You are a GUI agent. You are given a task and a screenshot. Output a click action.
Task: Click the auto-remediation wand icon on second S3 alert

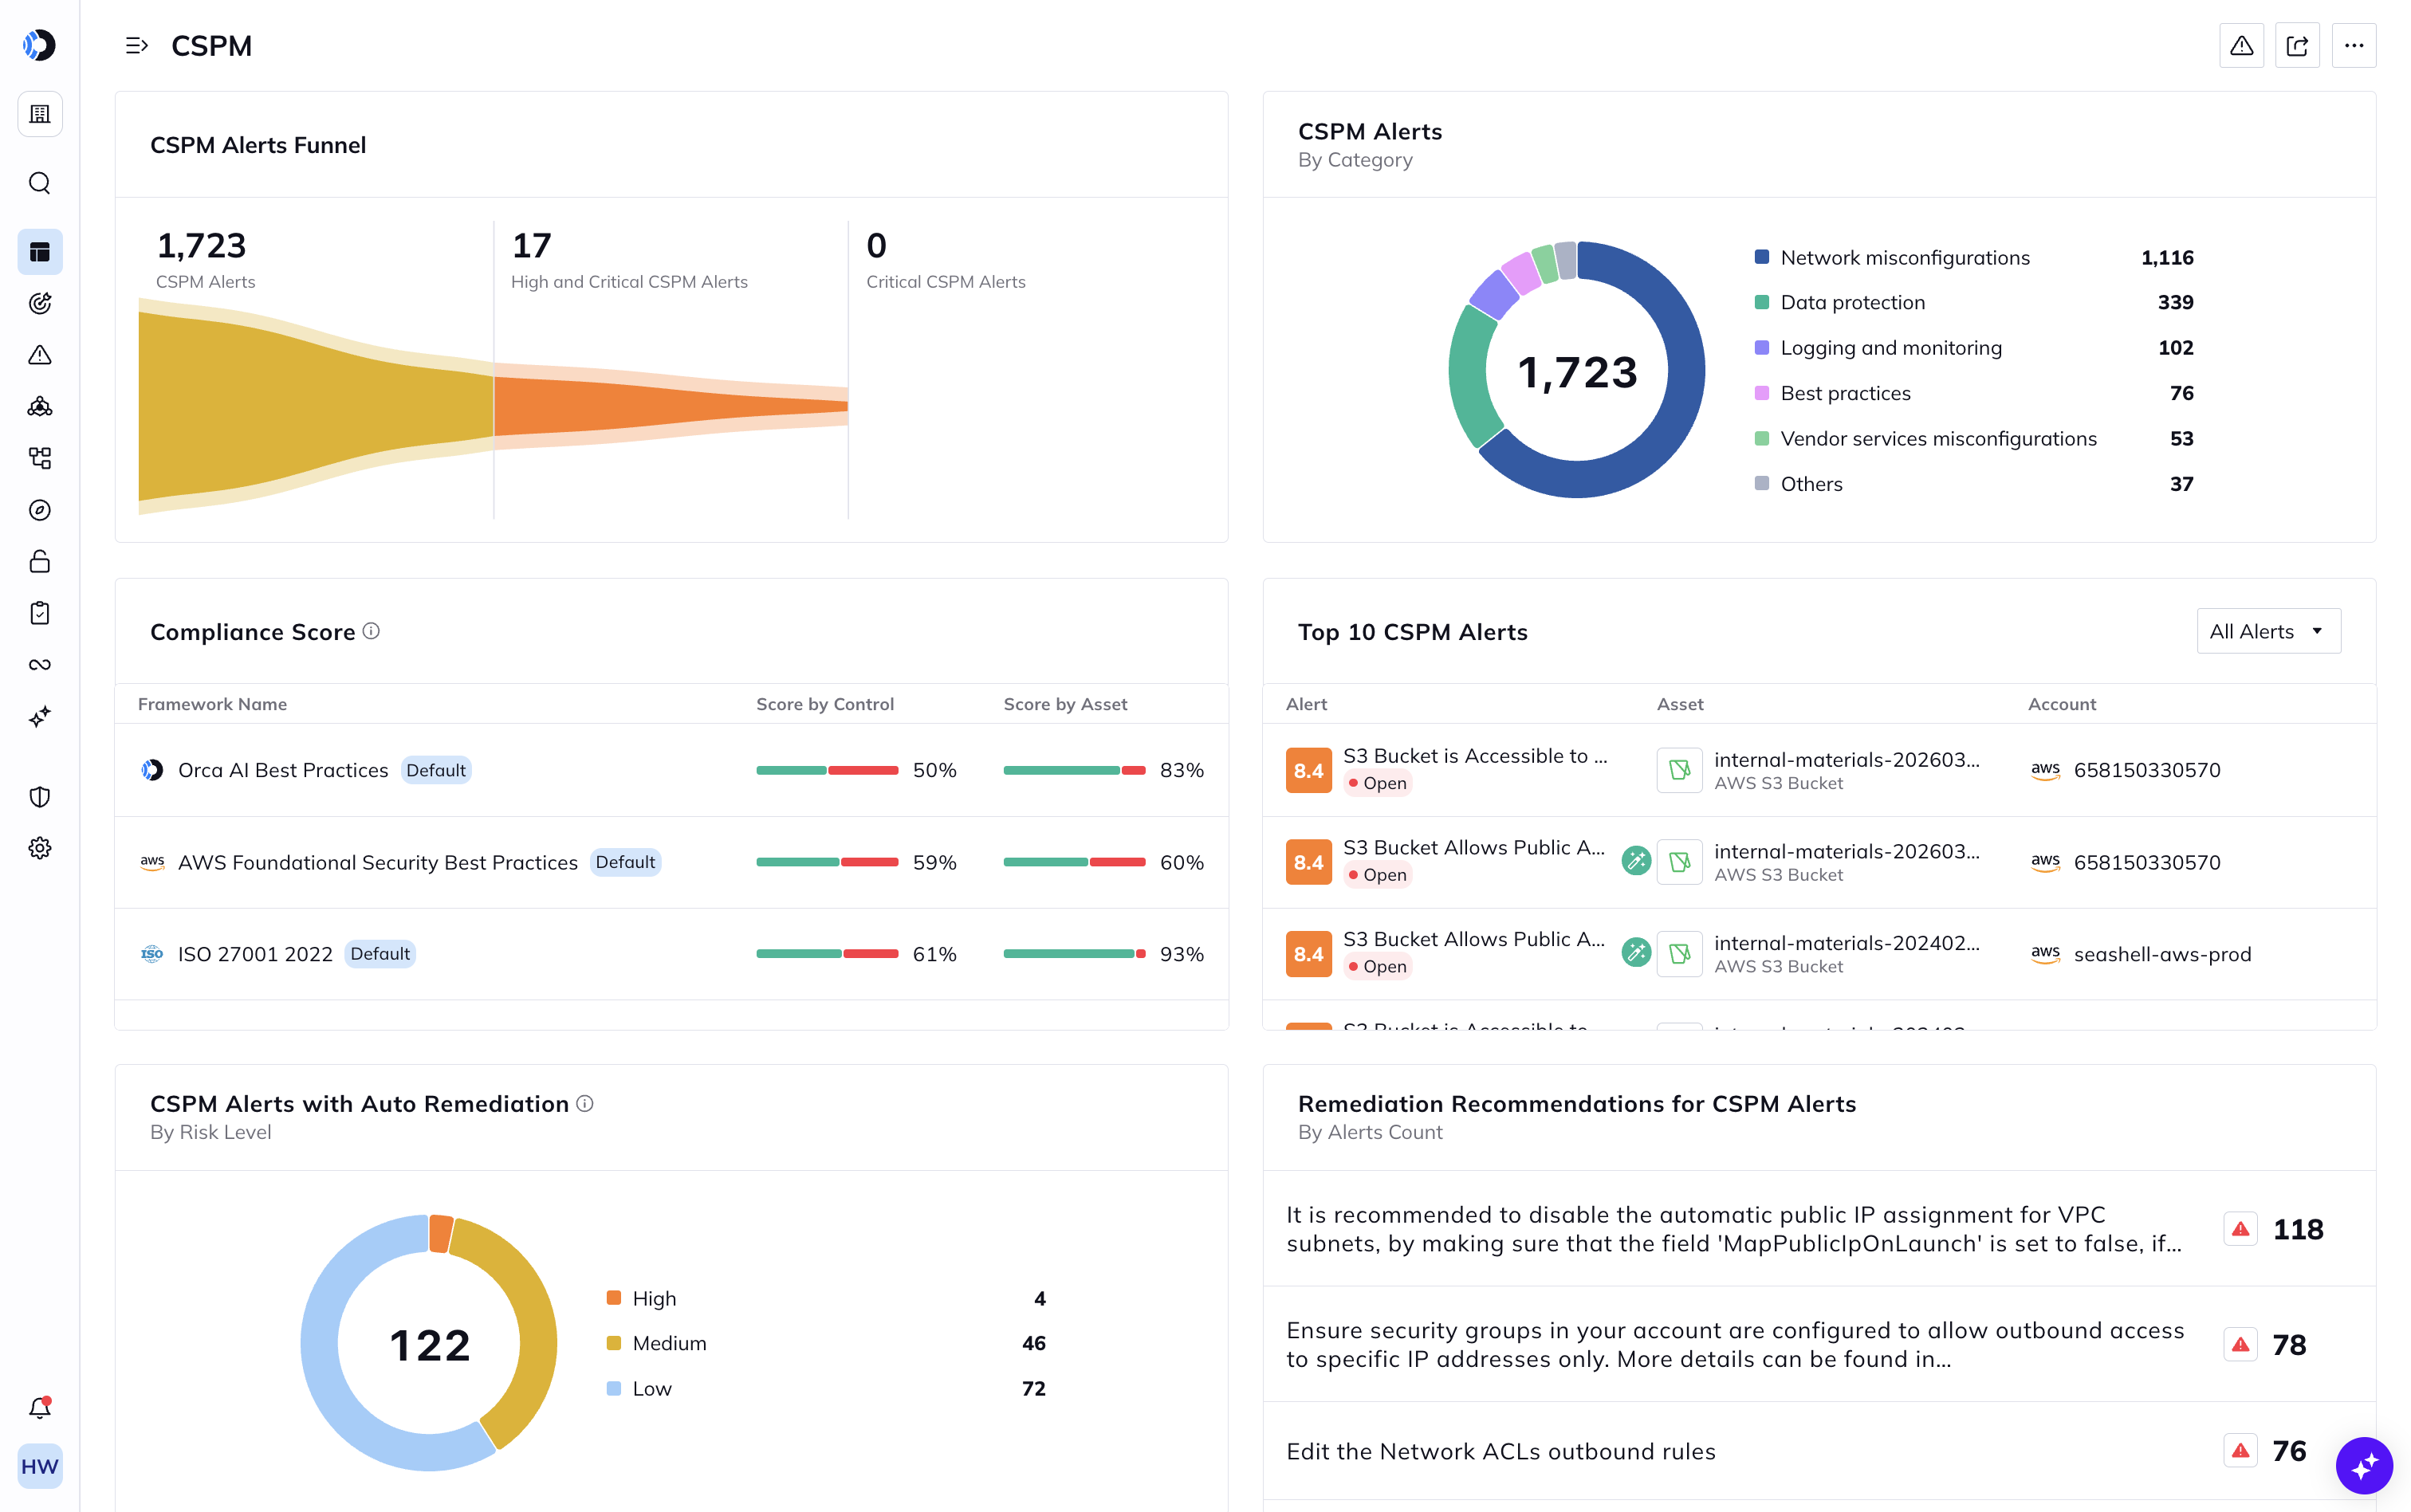(x=1636, y=861)
